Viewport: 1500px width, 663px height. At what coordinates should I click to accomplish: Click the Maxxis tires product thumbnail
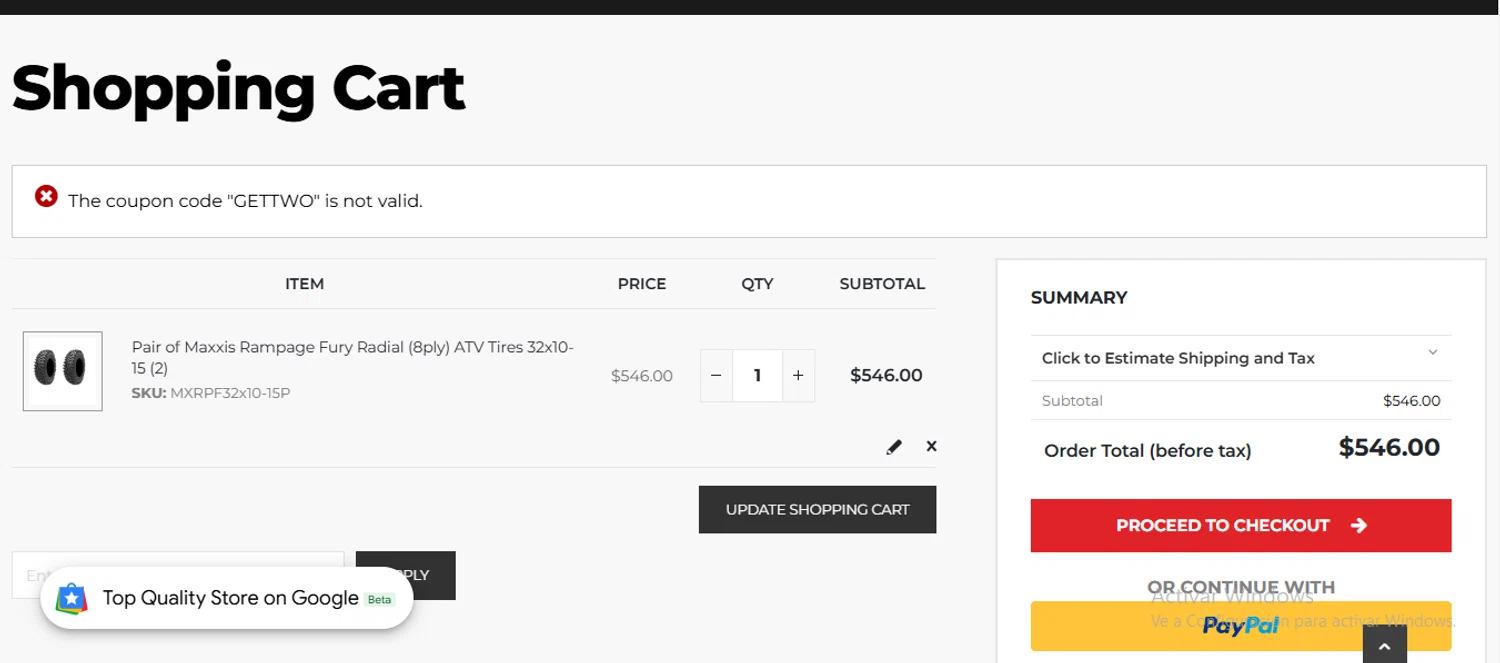tap(62, 371)
